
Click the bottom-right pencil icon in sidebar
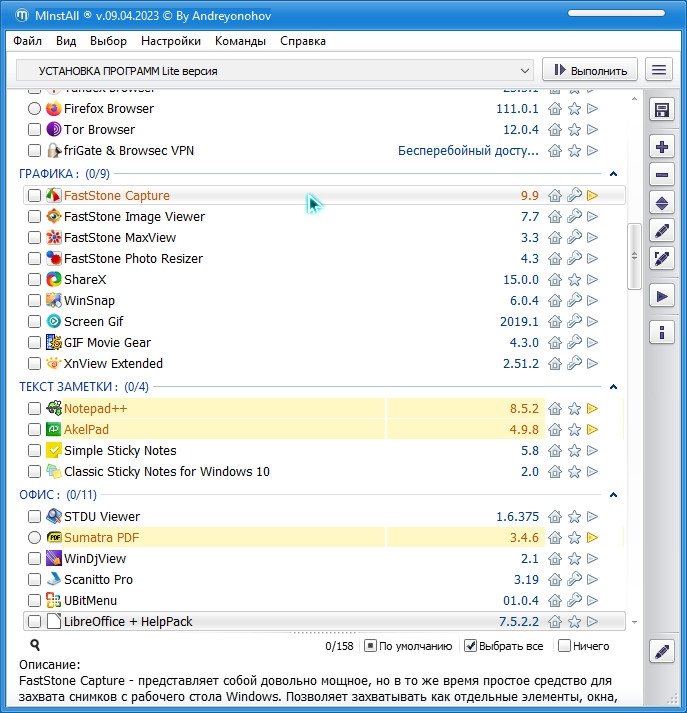click(x=662, y=652)
